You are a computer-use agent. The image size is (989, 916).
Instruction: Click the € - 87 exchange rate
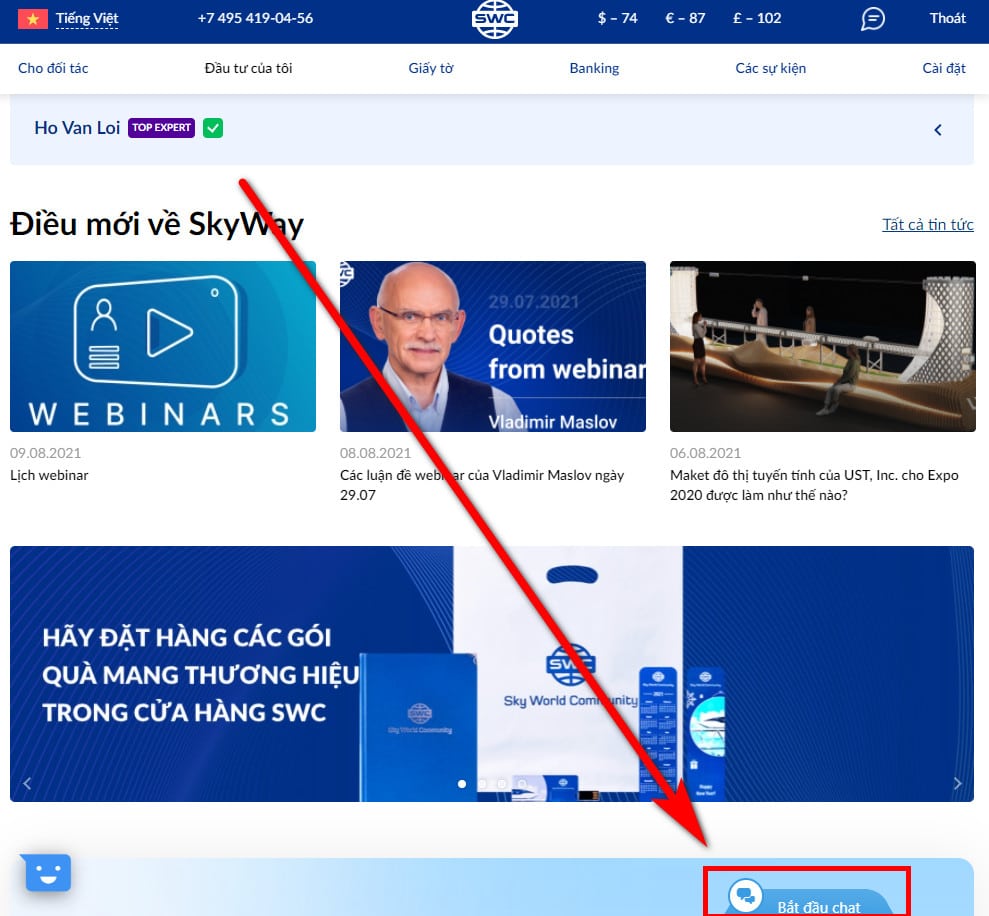click(x=686, y=18)
